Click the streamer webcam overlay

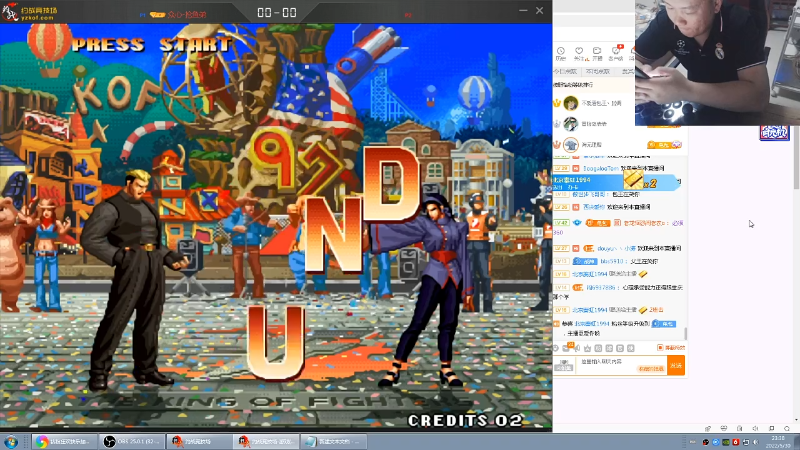click(717, 62)
